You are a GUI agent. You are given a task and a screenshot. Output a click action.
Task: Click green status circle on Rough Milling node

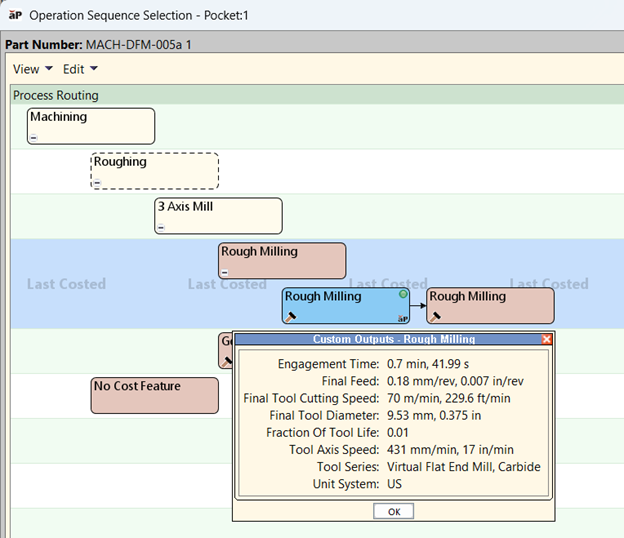tap(403, 295)
